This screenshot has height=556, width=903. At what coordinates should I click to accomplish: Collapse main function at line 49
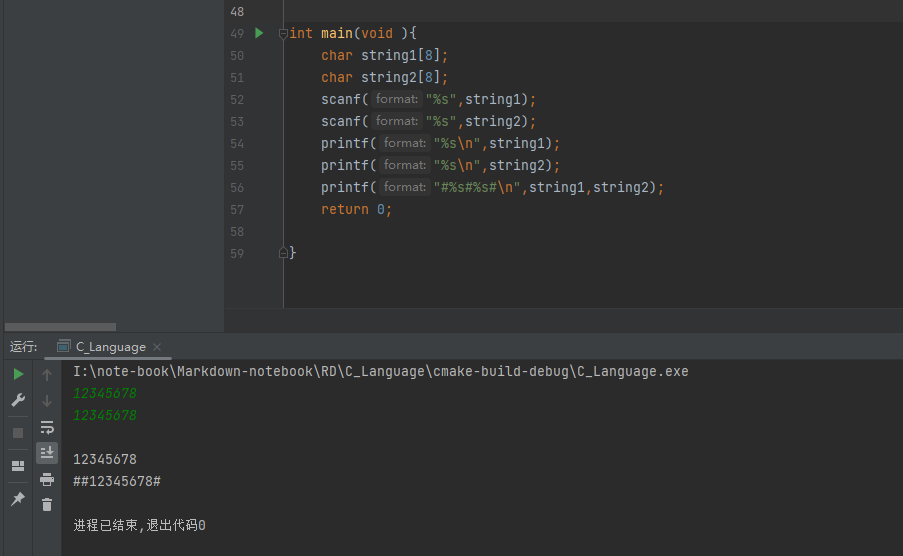(x=283, y=33)
